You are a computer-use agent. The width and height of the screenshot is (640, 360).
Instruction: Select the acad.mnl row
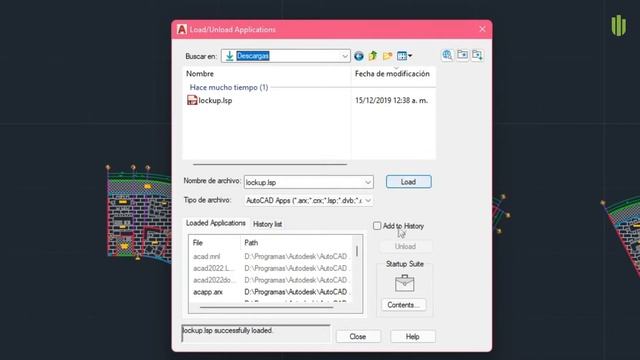point(270,256)
